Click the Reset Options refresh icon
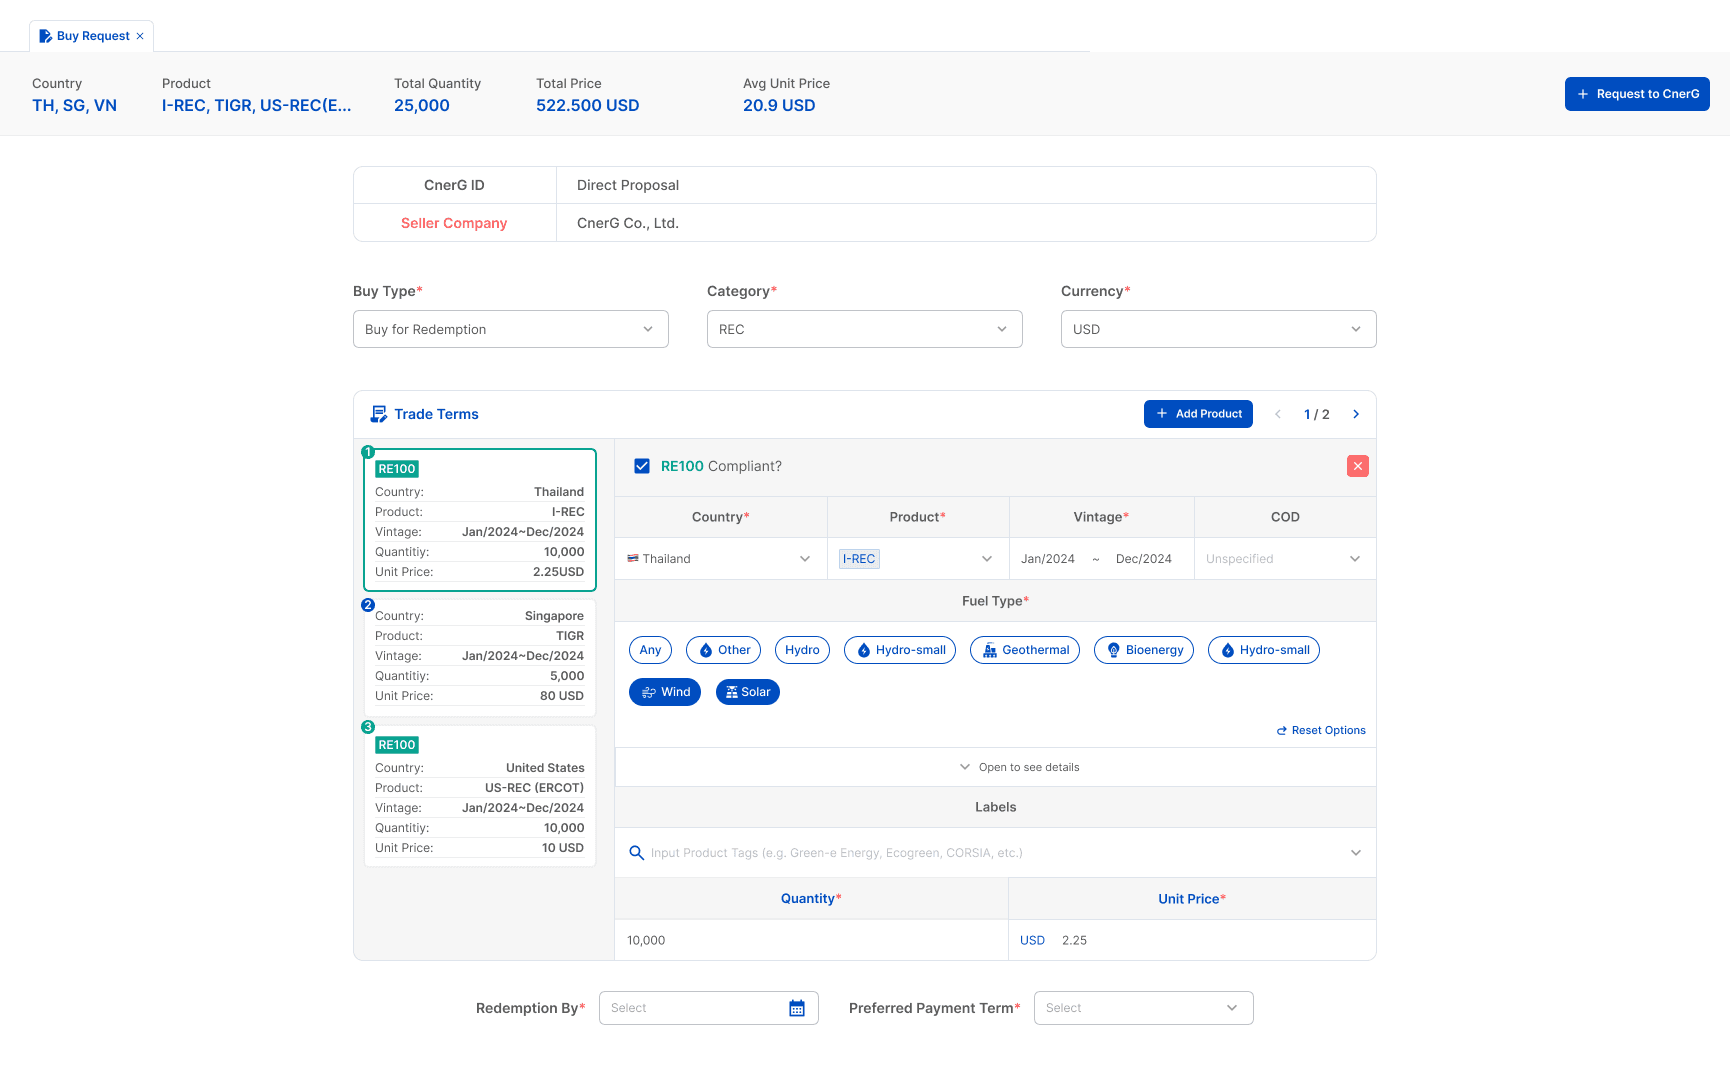The width and height of the screenshot is (1730, 1080). [x=1282, y=730]
